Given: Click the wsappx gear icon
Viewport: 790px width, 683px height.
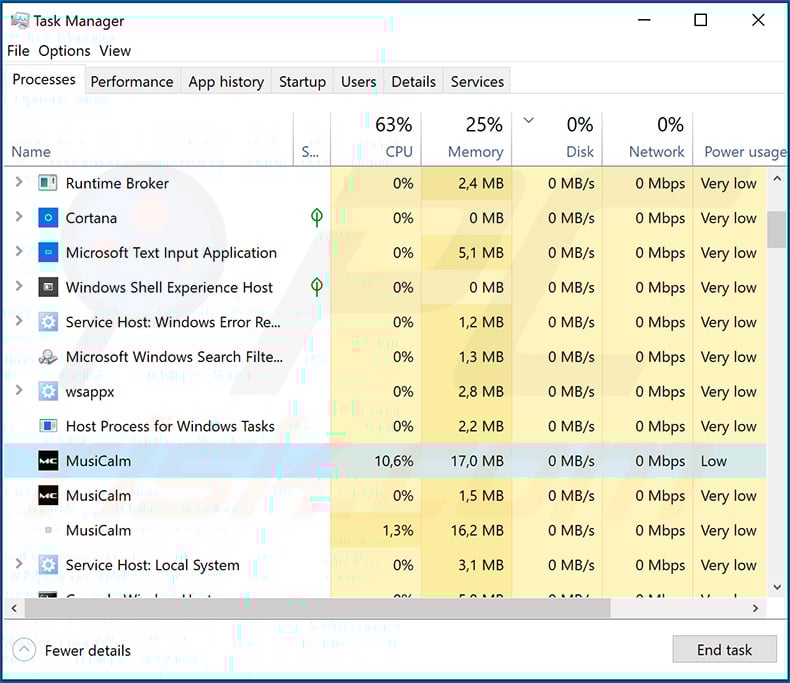Looking at the screenshot, I should pyautogui.click(x=48, y=391).
